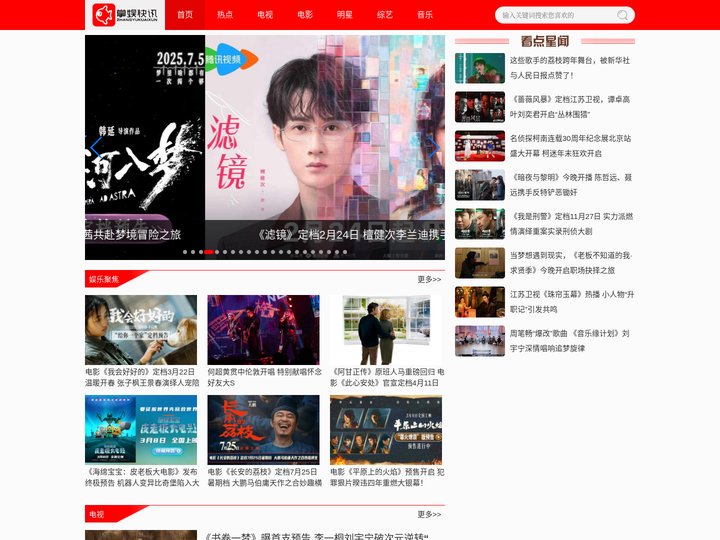The height and width of the screenshot is (540, 720).
Task: Open 《阿甘正传》原班人马重磅回归 article link
Action: tap(387, 377)
